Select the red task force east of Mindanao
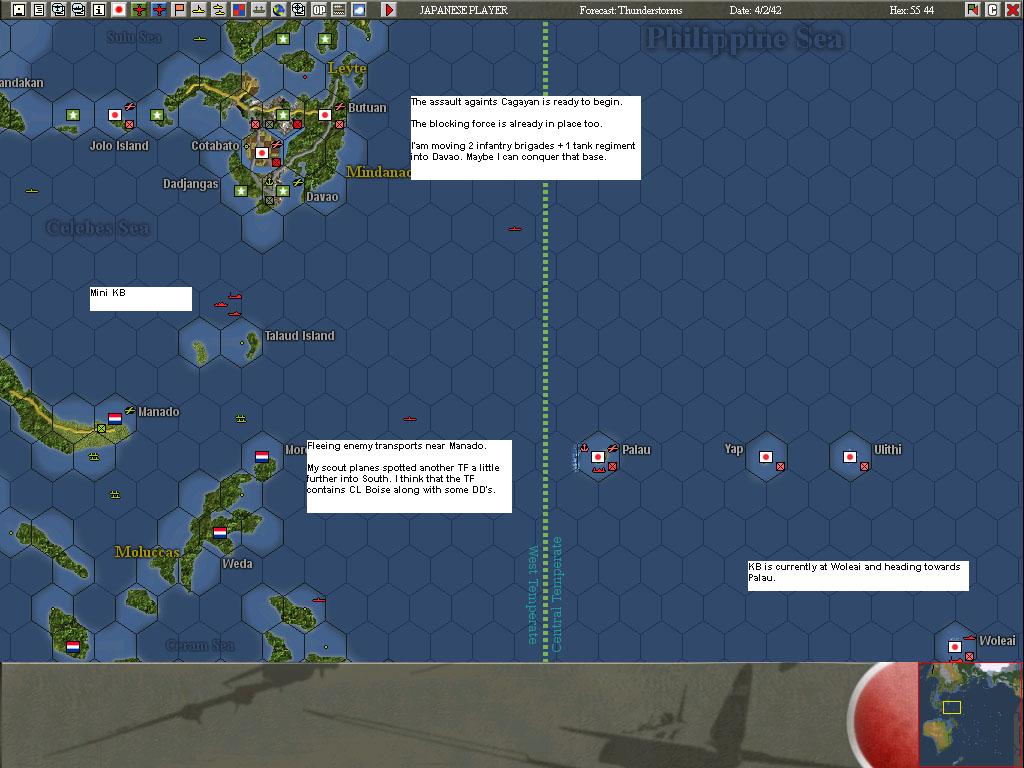 [x=515, y=229]
